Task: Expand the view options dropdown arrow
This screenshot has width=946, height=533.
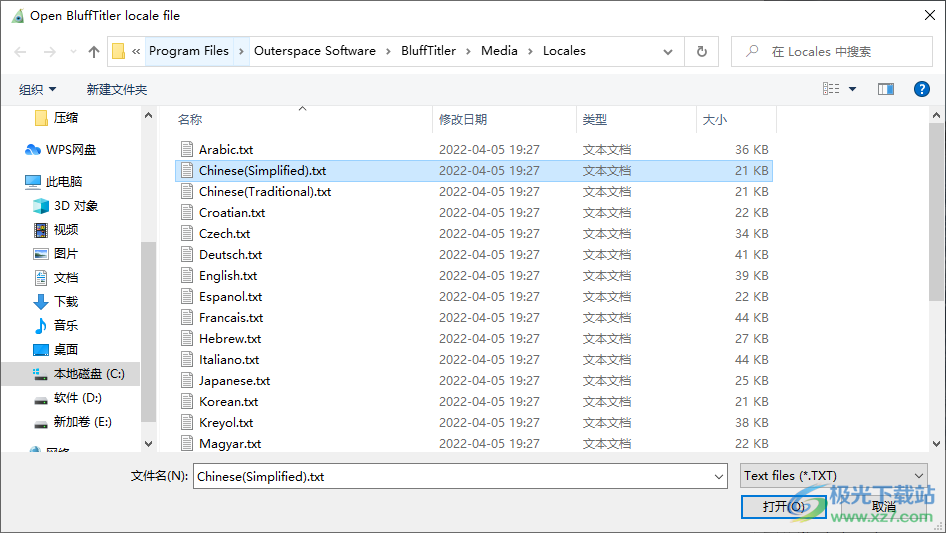Action: [x=853, y=89]
